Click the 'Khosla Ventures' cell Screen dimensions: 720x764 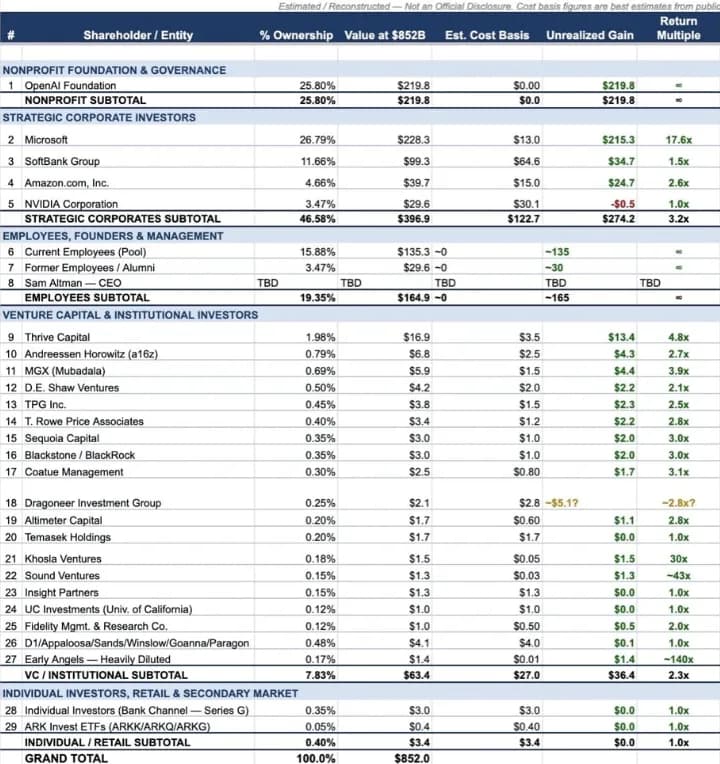click(63, 559)
